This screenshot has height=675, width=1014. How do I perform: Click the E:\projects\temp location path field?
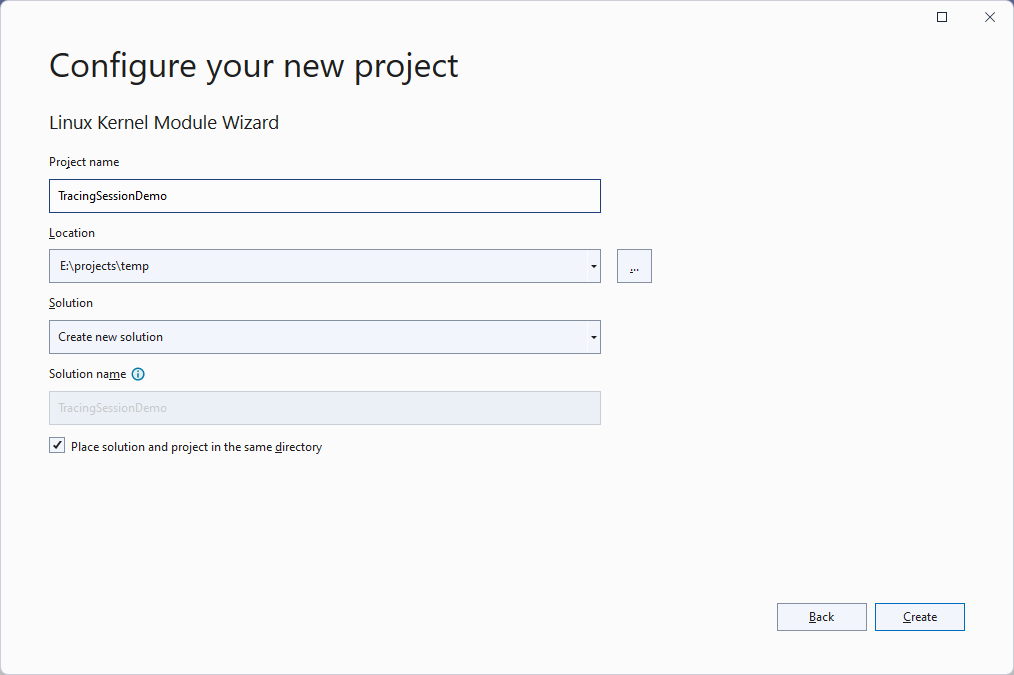[x=315, y=266]
